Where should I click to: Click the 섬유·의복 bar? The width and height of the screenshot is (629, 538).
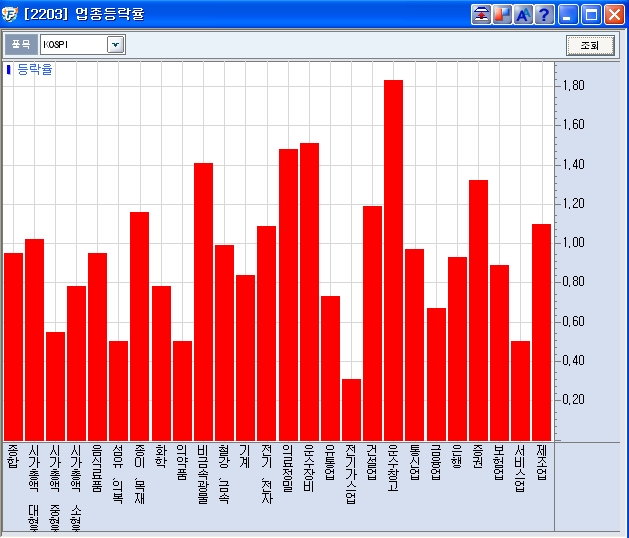tap(118, 391)
